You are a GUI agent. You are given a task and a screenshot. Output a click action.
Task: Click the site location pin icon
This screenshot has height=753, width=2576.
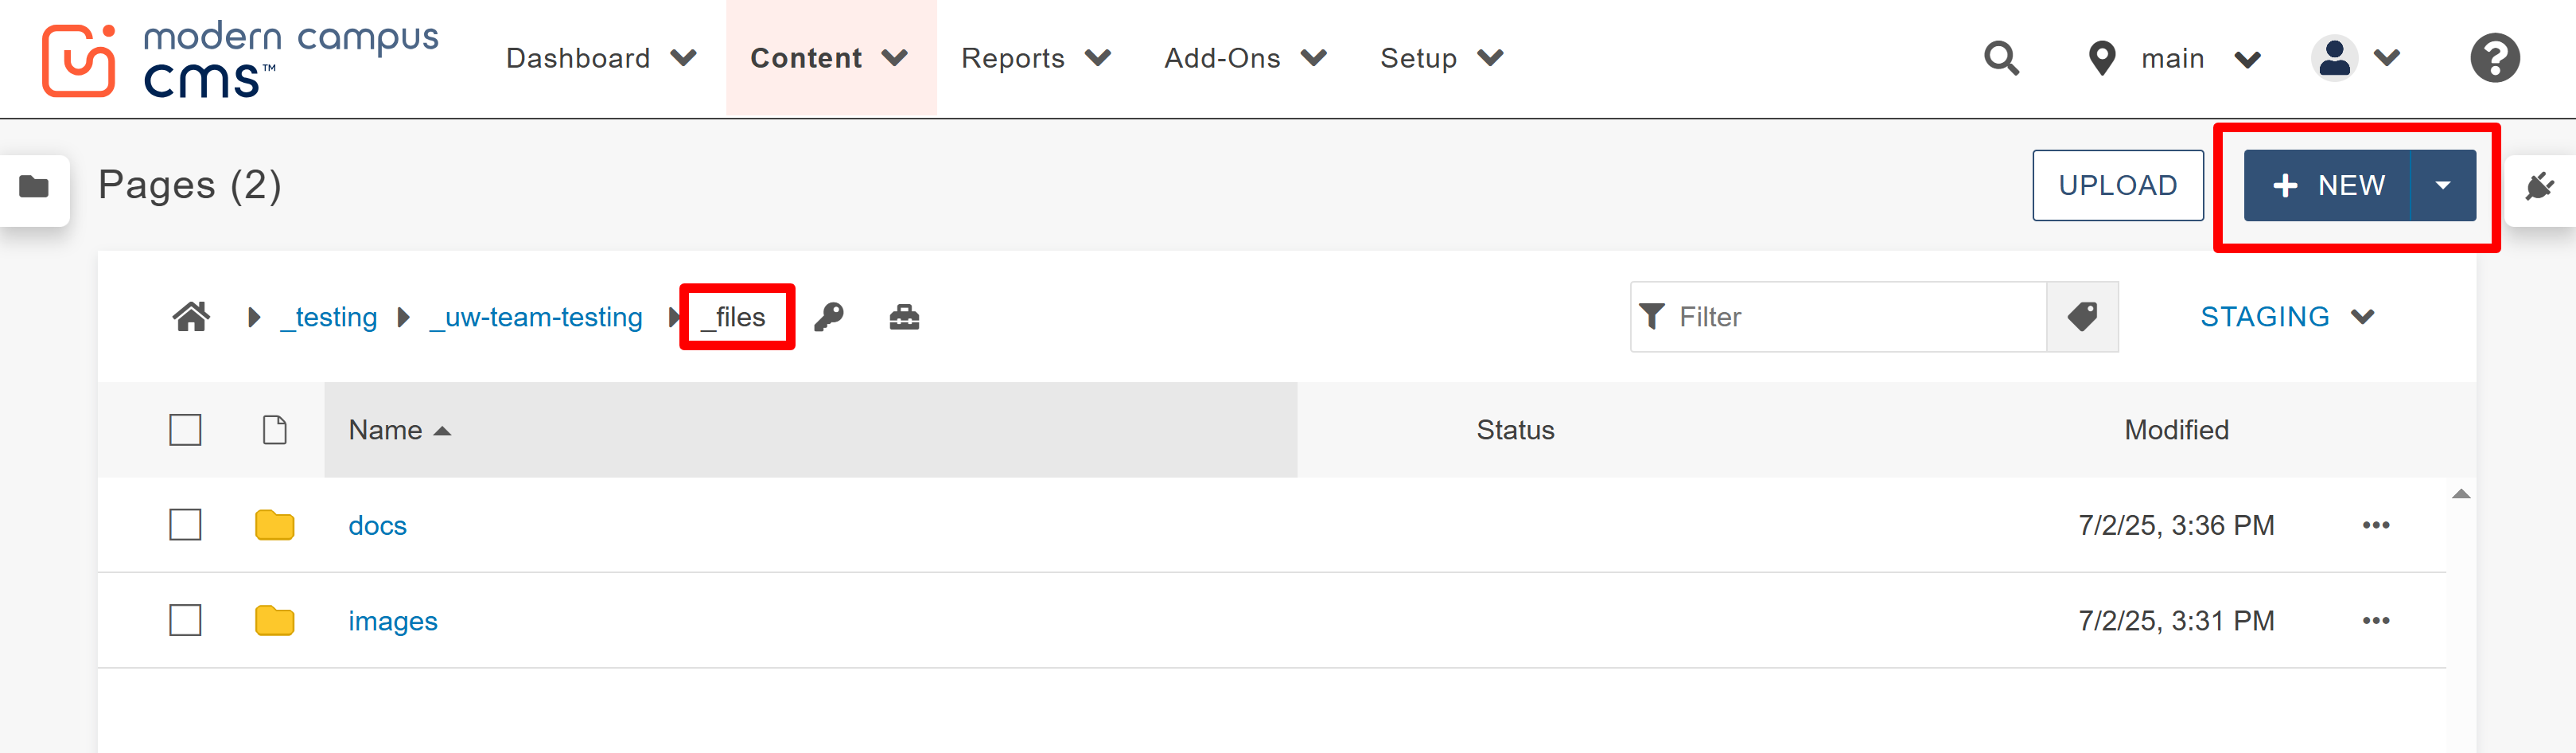[2101, 58]
